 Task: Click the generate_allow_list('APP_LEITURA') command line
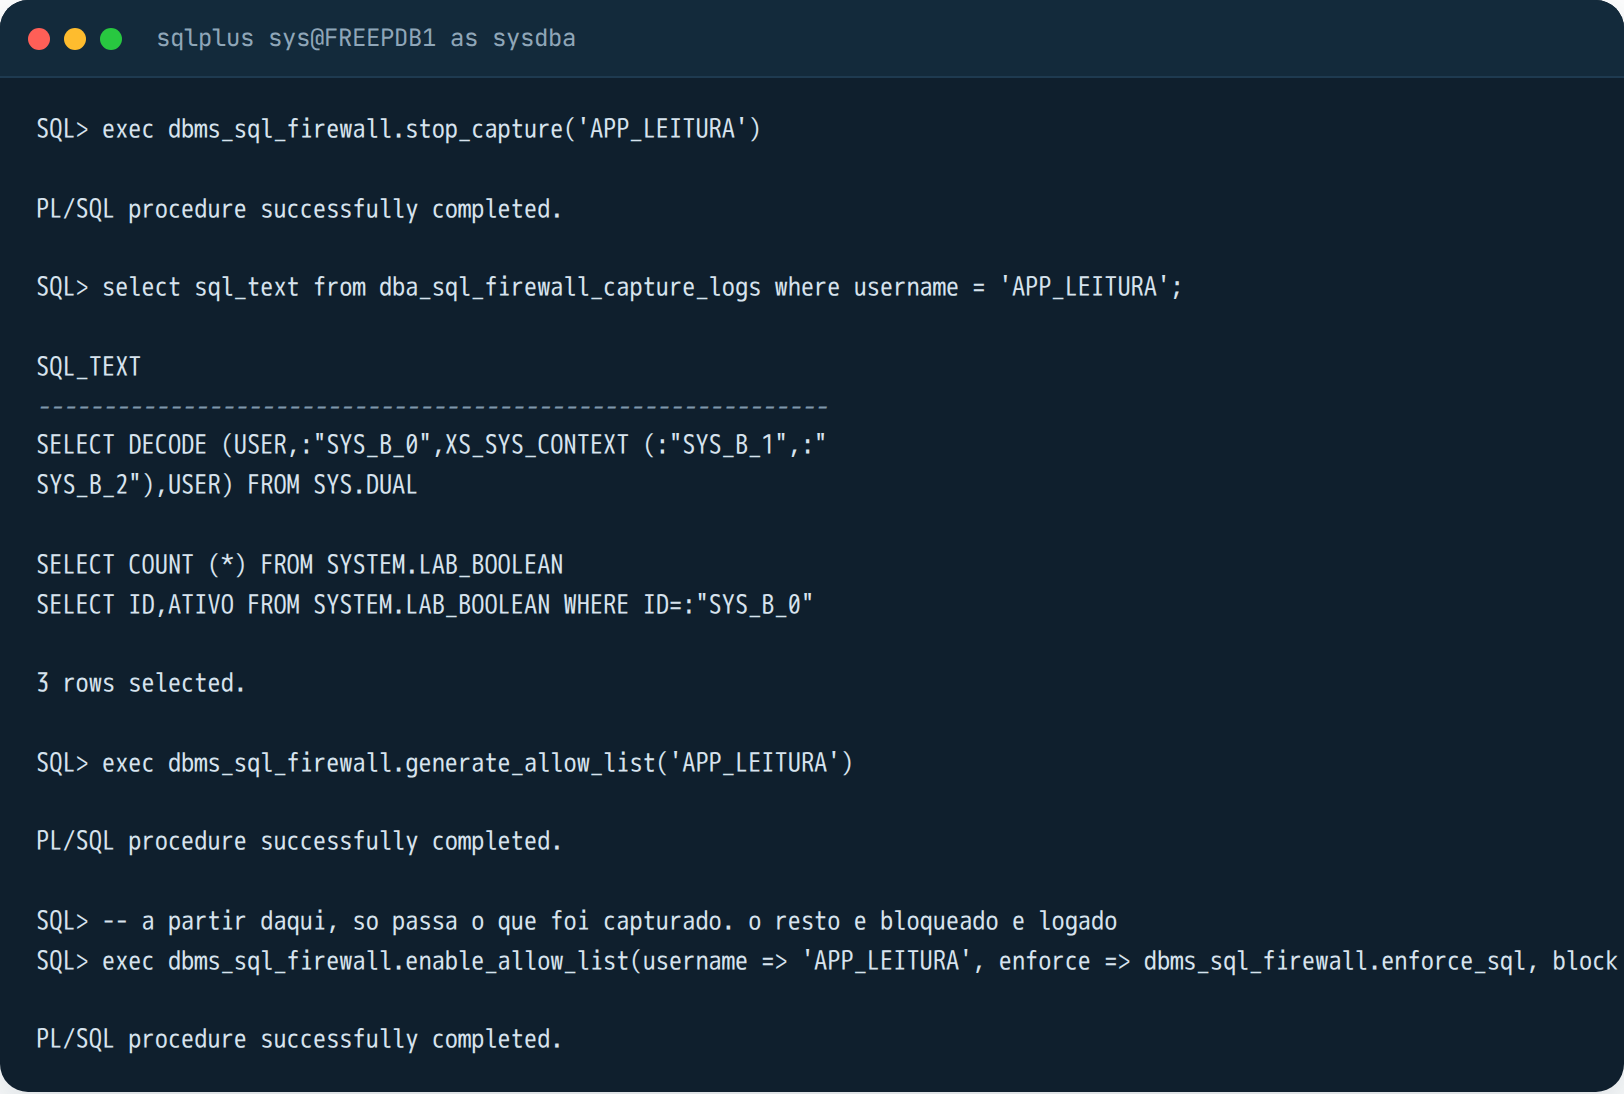444,763
